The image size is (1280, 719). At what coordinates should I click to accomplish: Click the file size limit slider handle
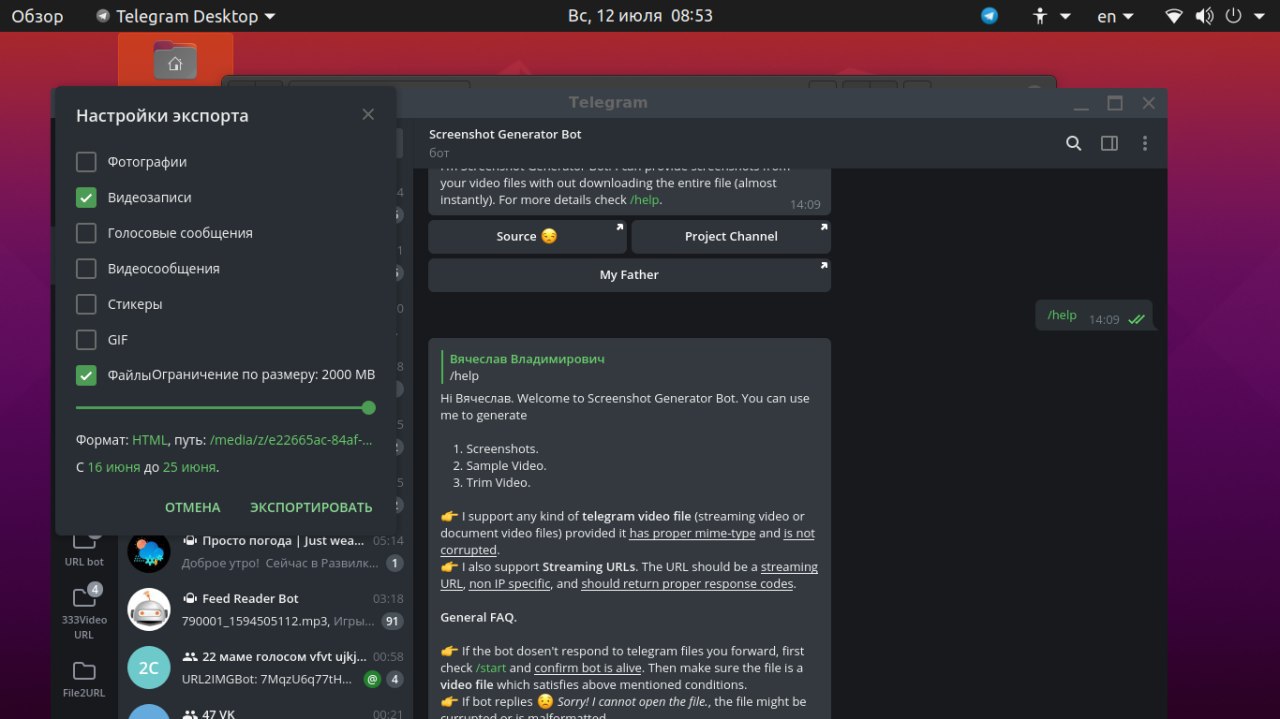click(368, 407)
